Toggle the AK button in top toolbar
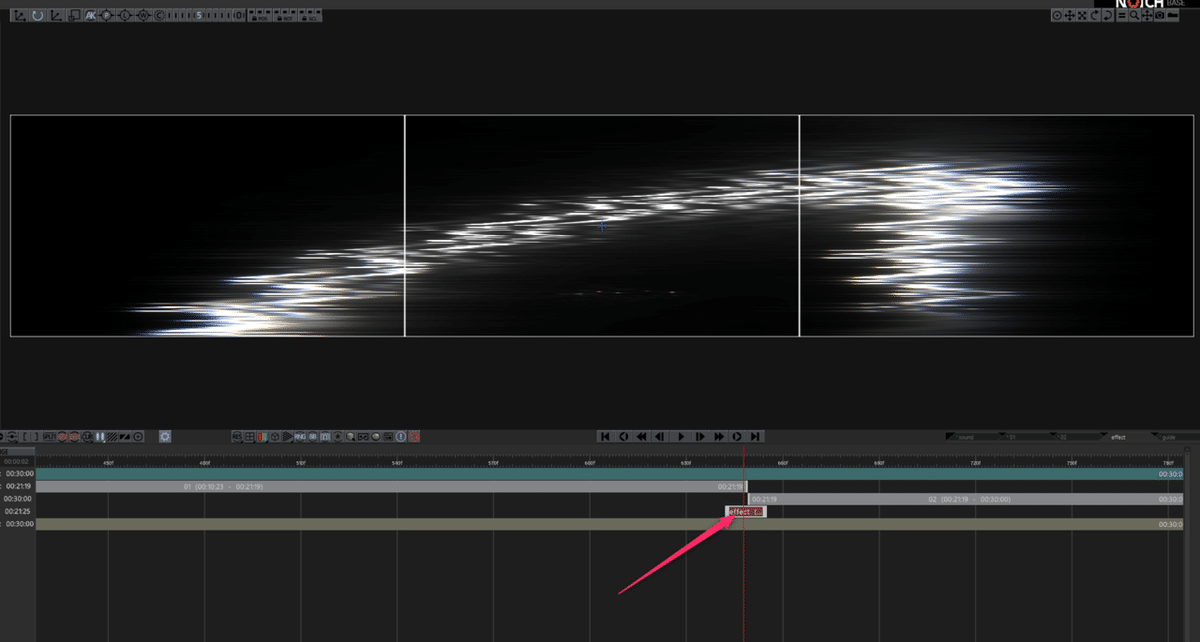Viewport: 1200px width, 642px height. (x=90, y=15)
